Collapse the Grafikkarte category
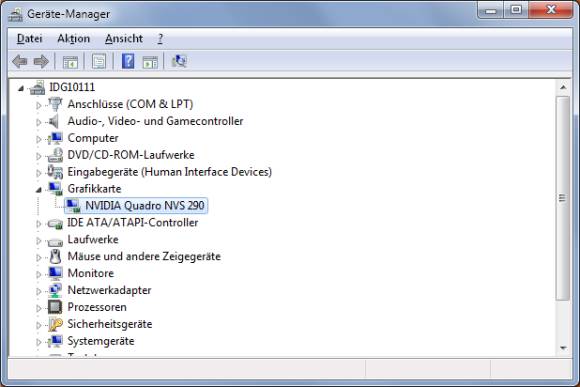This screenshot has height=387, width=580. click(x=38, y=190)
